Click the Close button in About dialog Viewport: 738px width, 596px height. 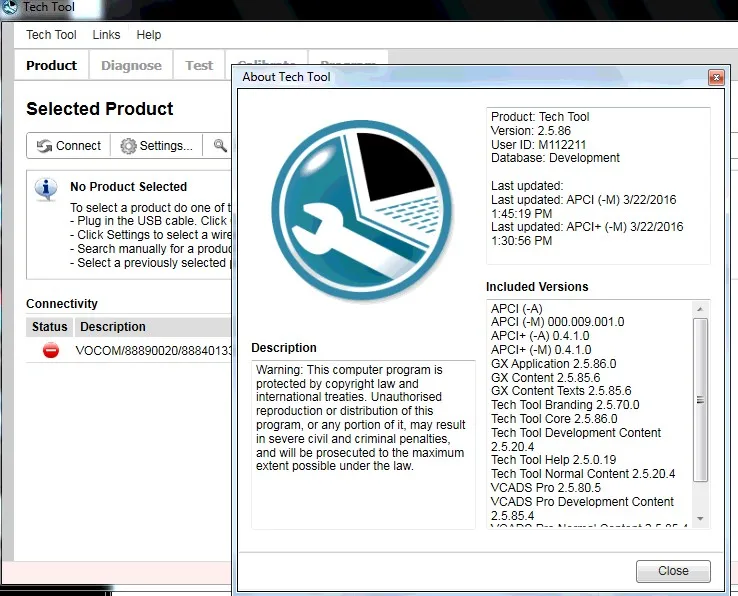pos(673,571)
